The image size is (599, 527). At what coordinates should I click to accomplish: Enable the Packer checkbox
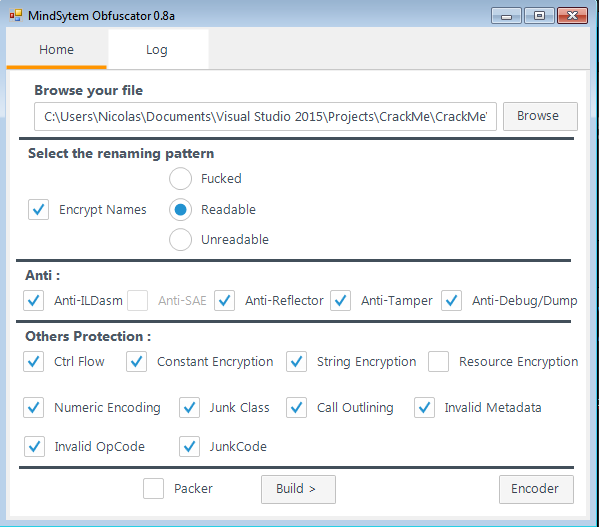154,488
